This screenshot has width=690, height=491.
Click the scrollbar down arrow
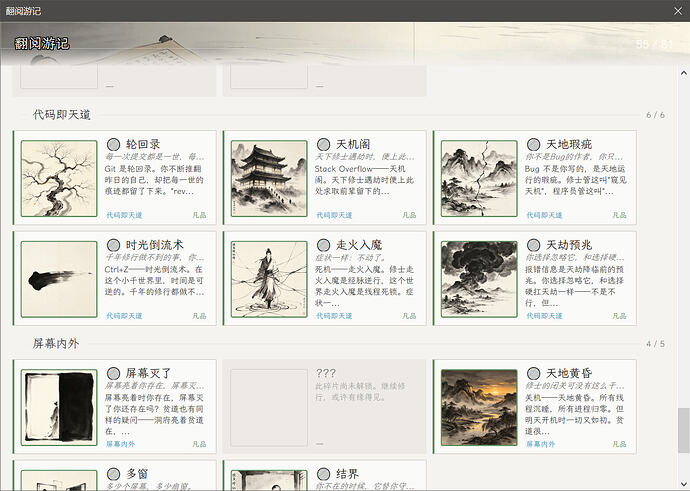(x=683, y=484)
